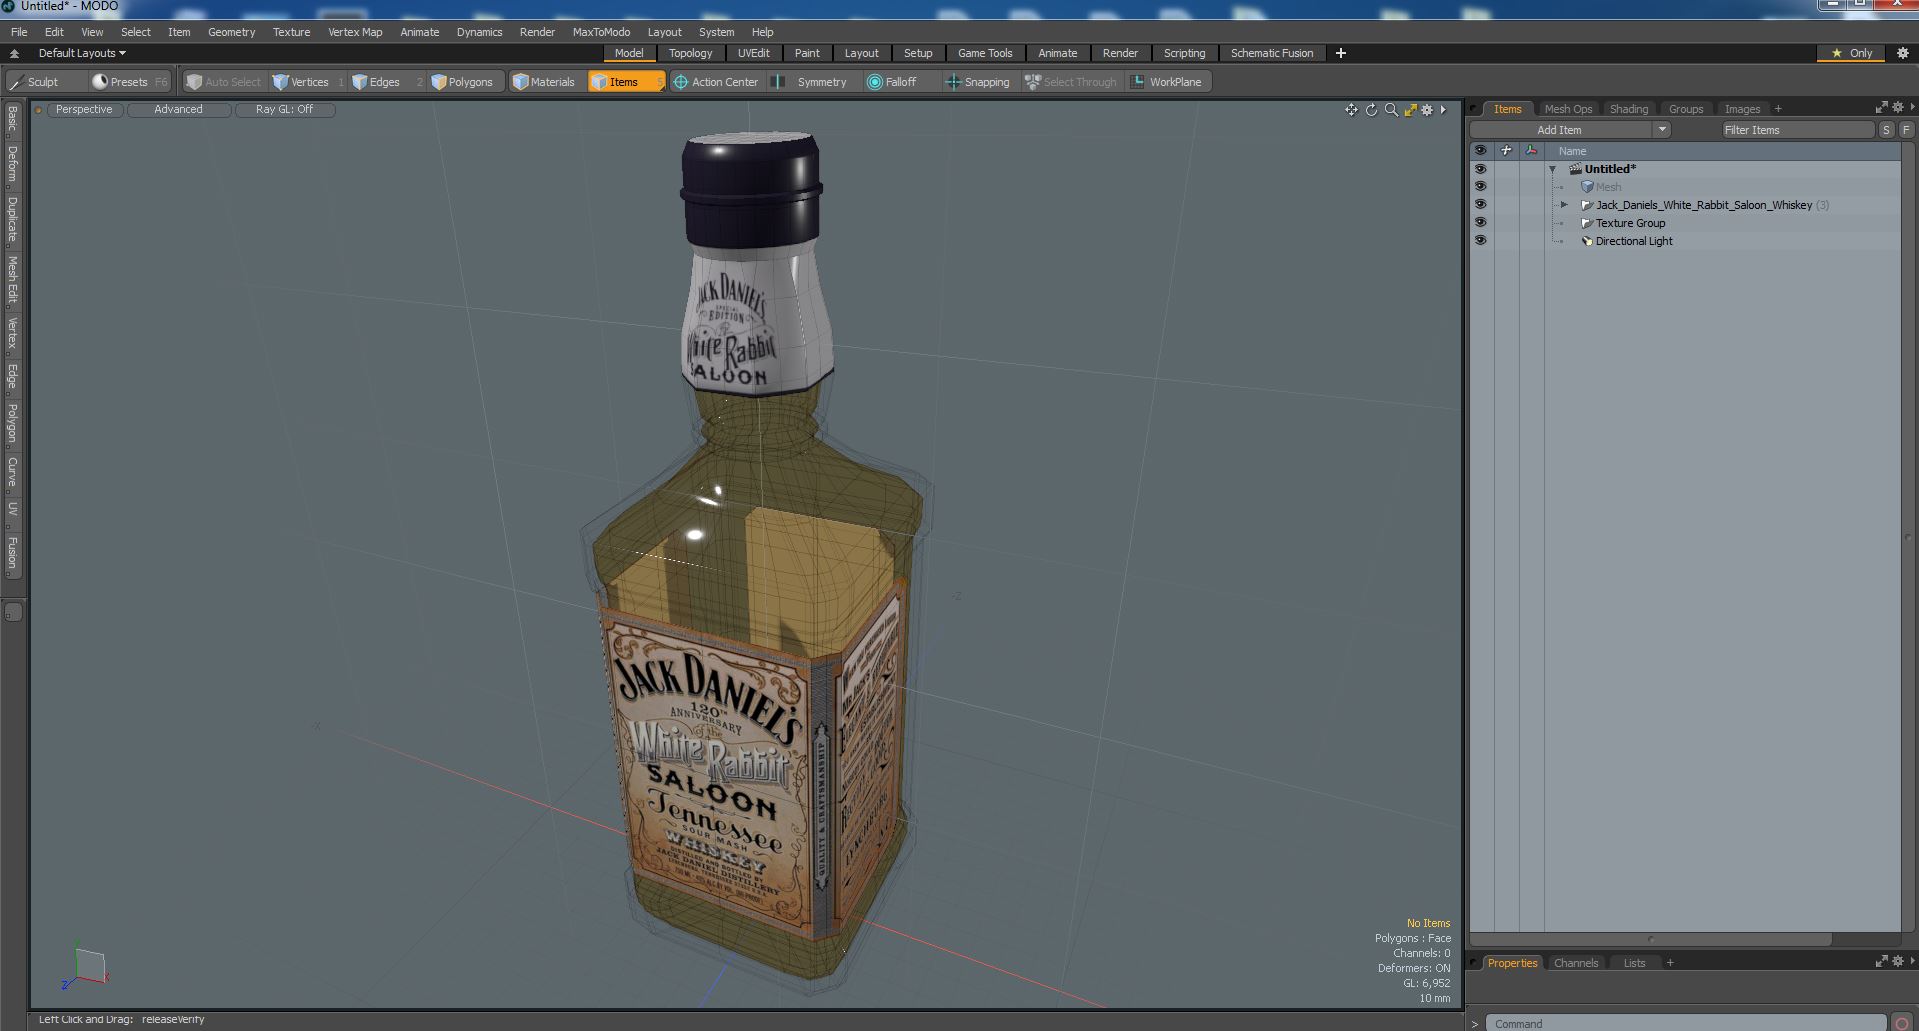
Task: Switch to Vertices selection mode
Action: point(308,82)
